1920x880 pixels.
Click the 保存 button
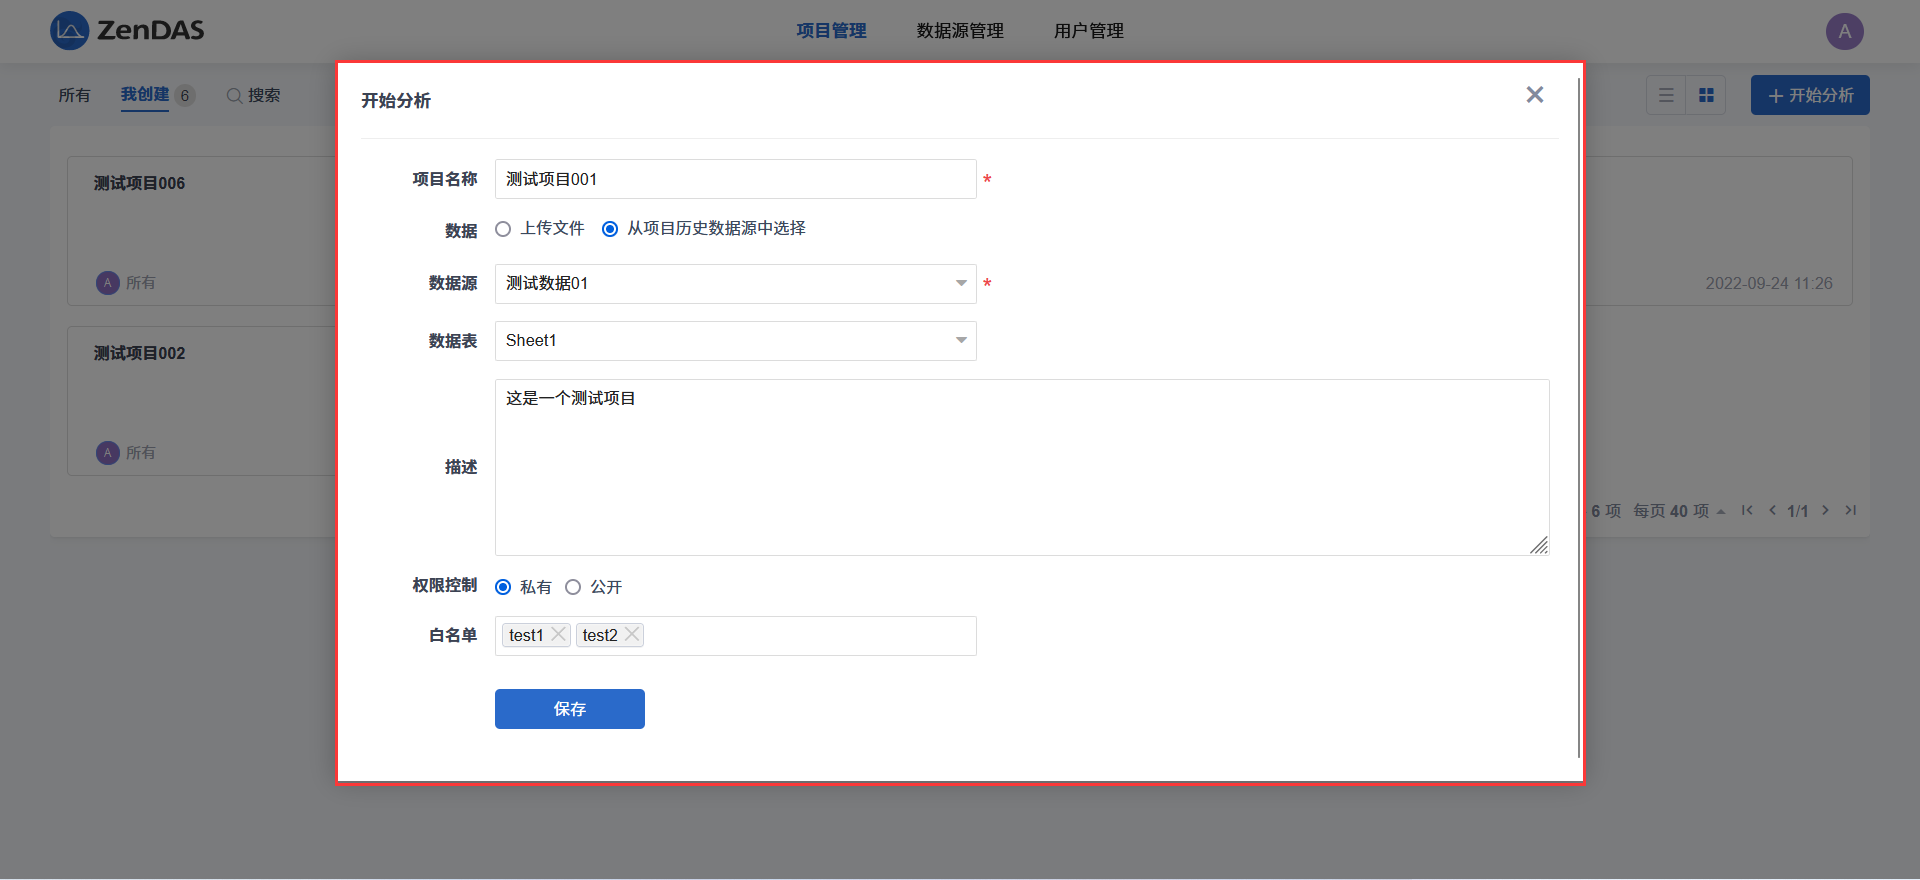click(x=569, y=709)
